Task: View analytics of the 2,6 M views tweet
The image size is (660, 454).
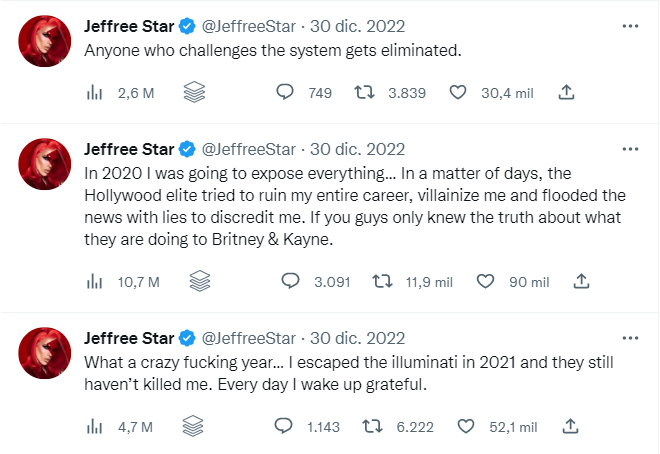Action: 96,93
